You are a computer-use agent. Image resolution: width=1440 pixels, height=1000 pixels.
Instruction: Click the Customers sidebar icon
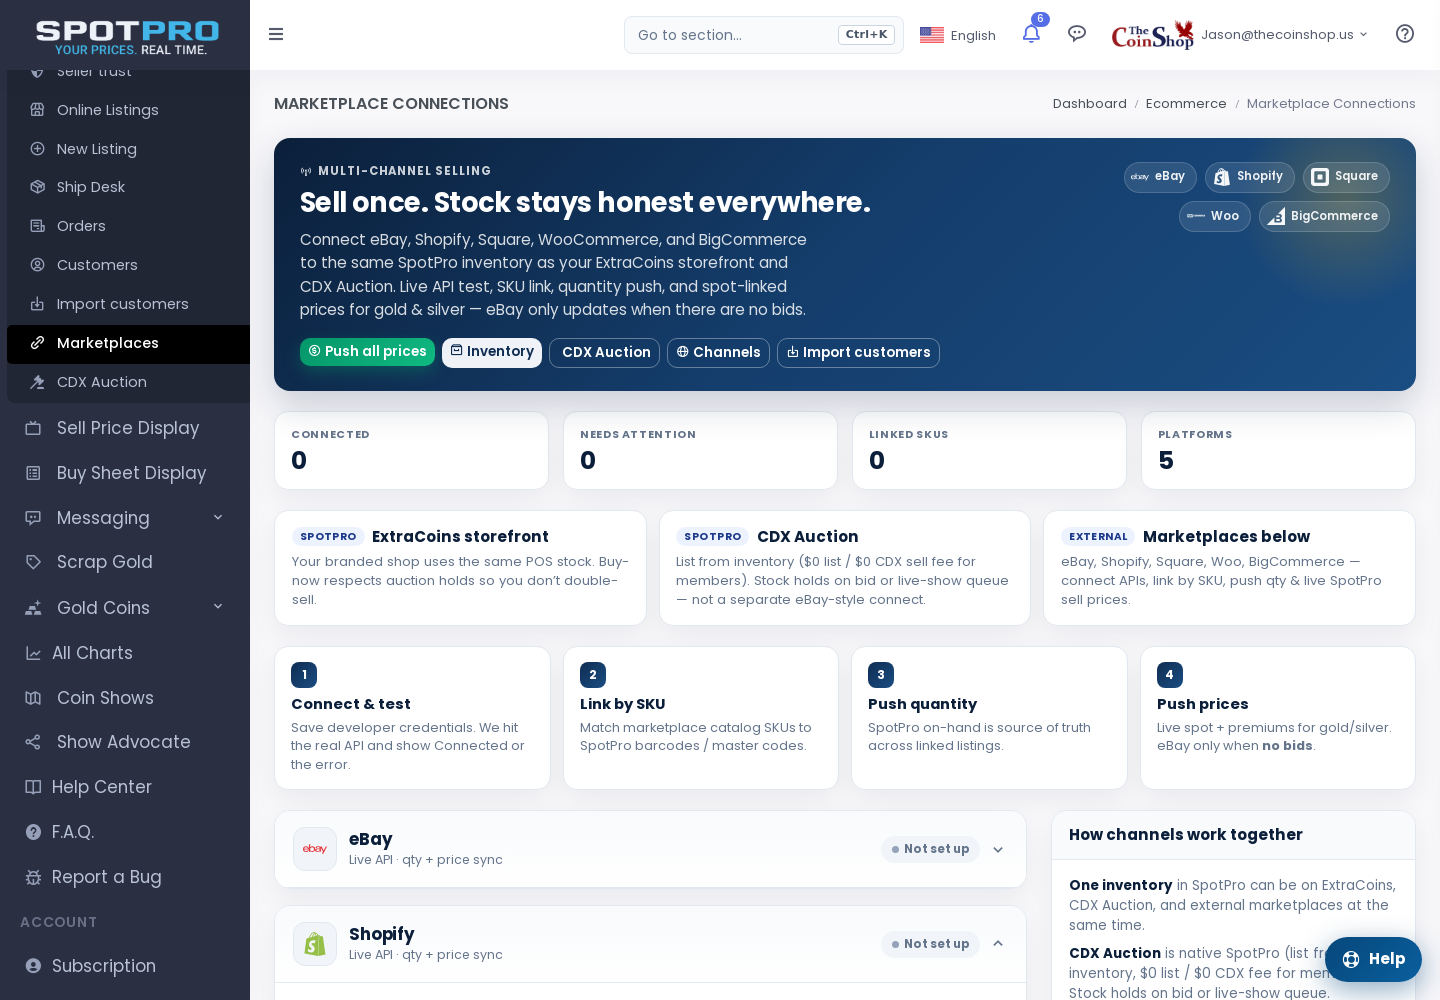pyautogui.click(x=38, y=265)
